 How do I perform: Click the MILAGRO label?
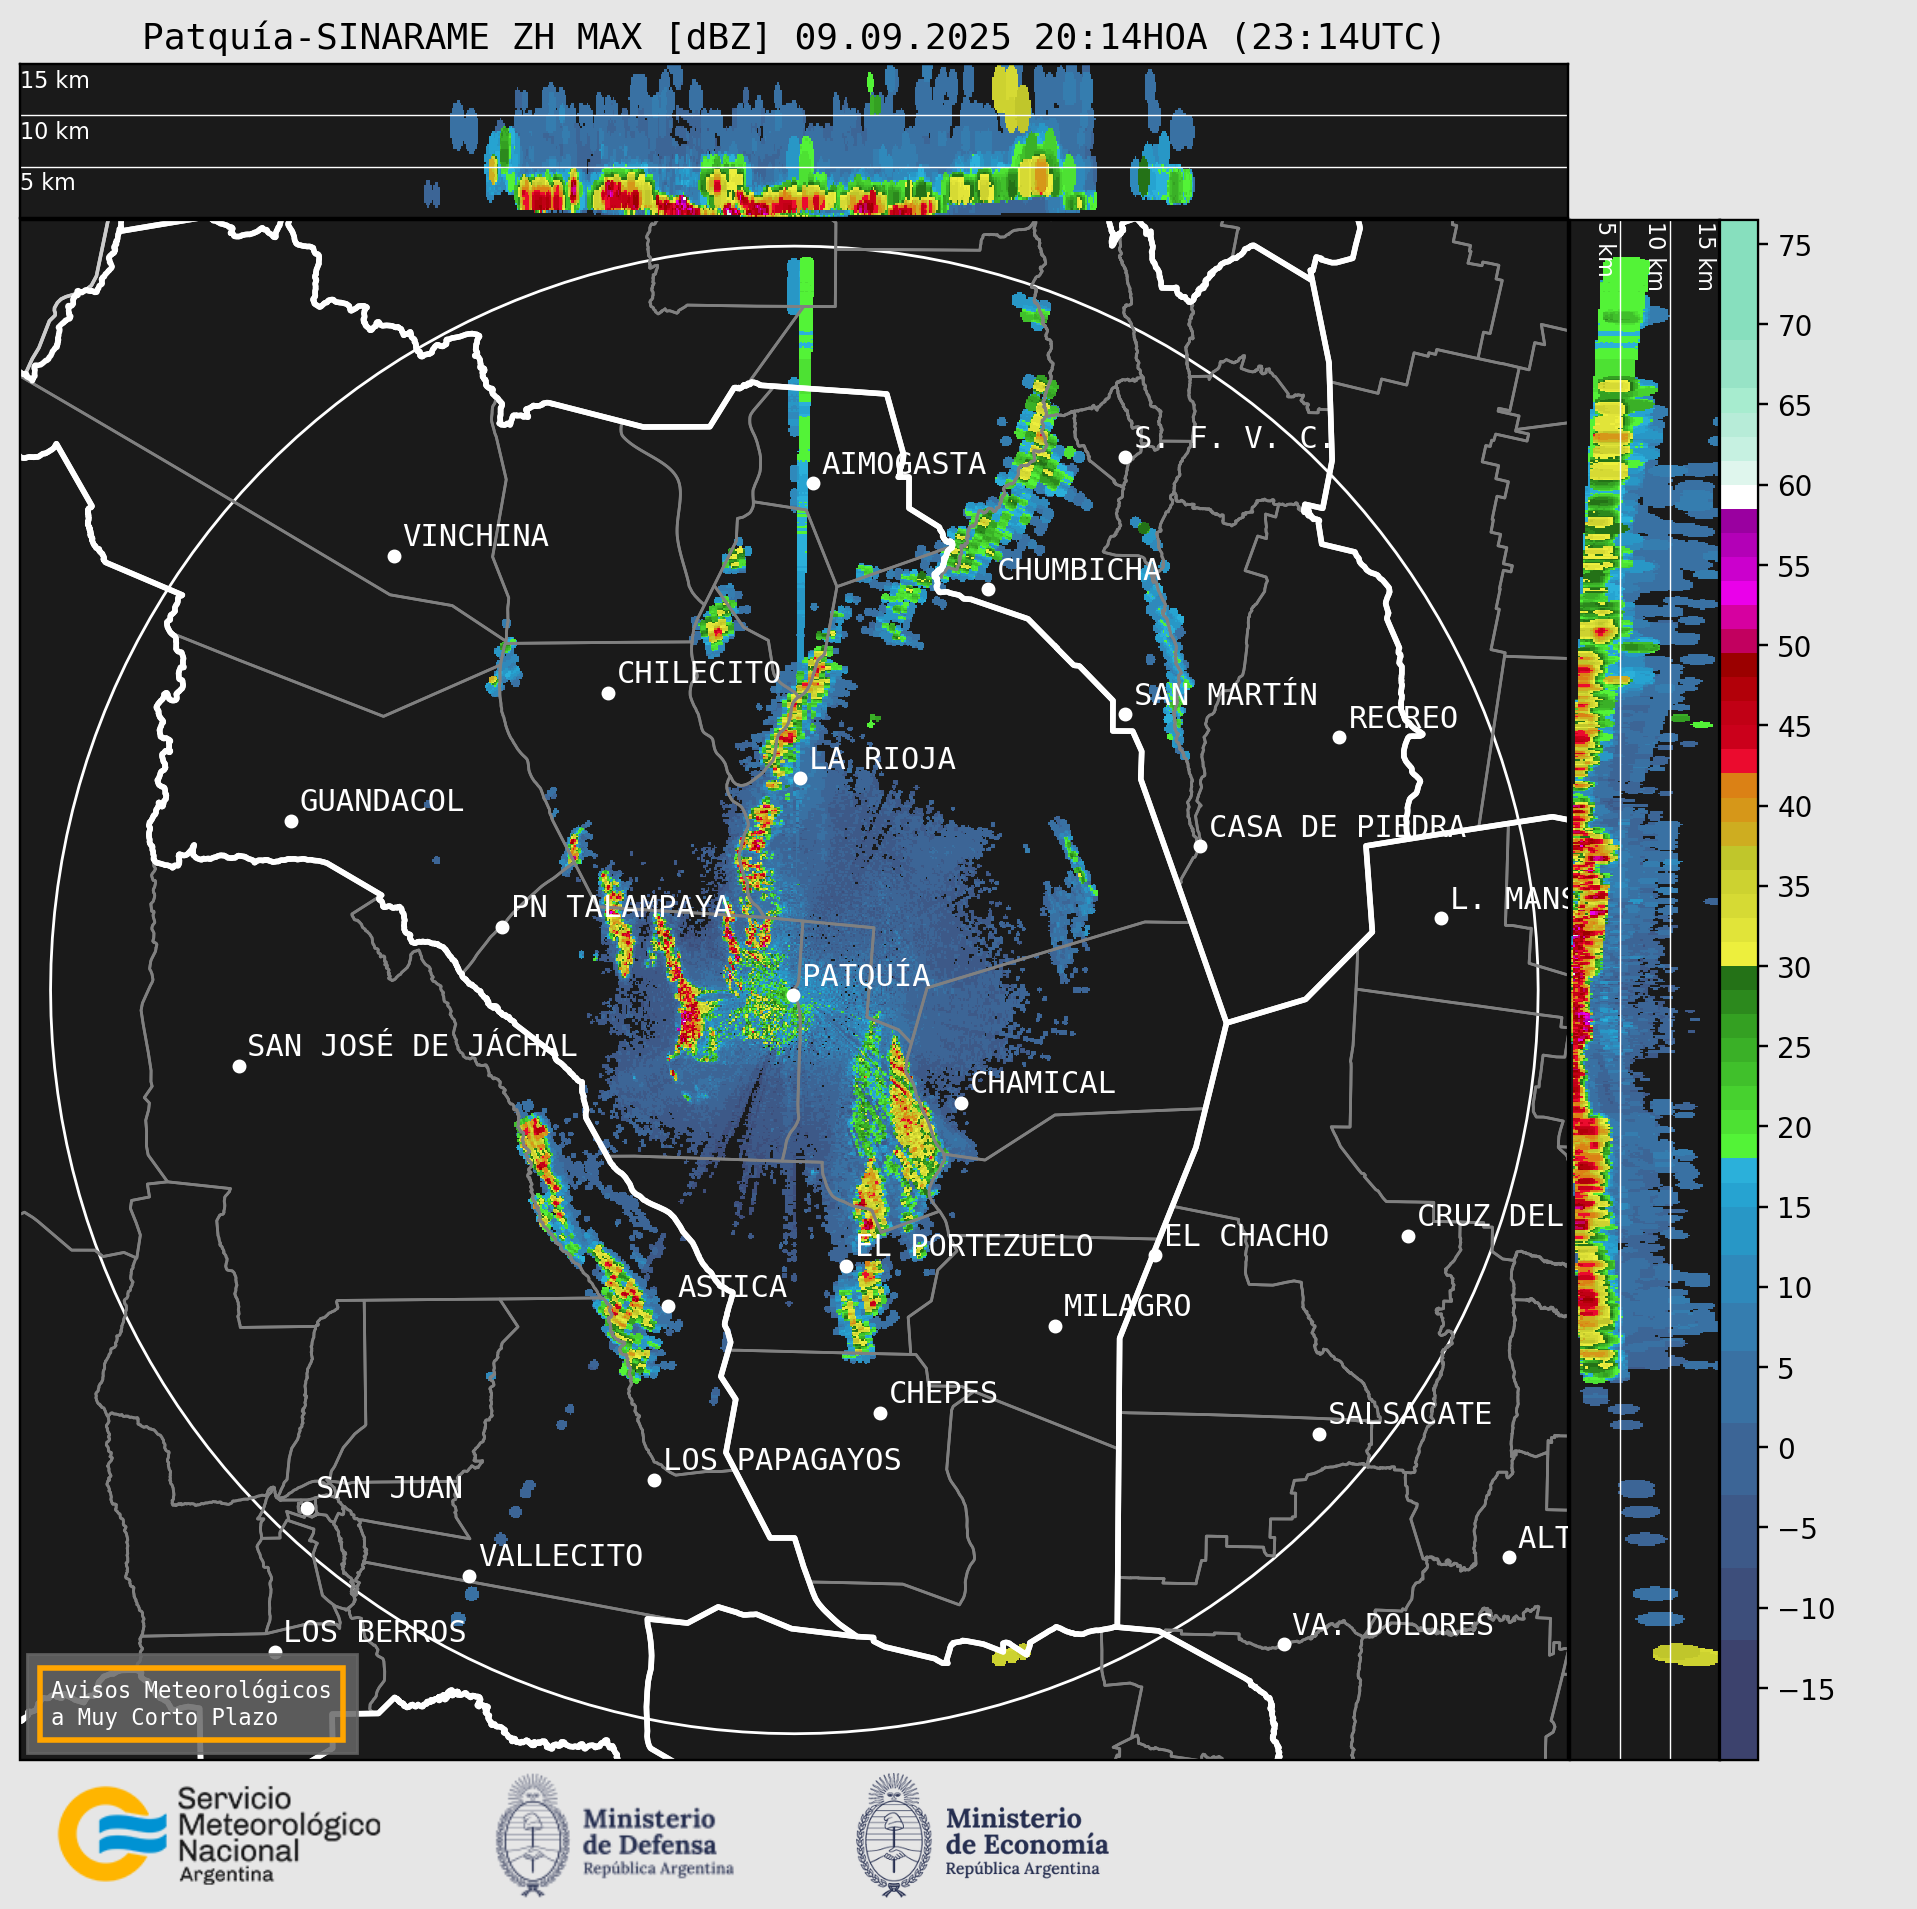(1127, 1305)
